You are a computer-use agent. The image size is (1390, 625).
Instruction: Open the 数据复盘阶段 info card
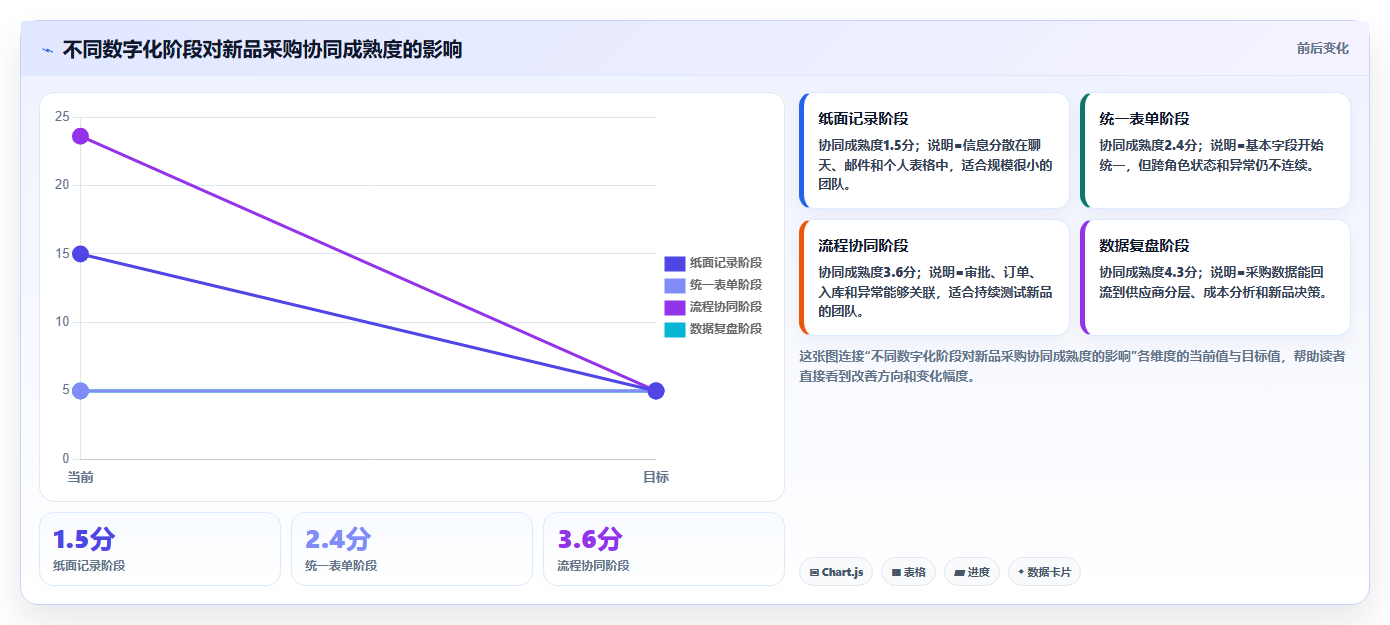[x=1215, y=277]
